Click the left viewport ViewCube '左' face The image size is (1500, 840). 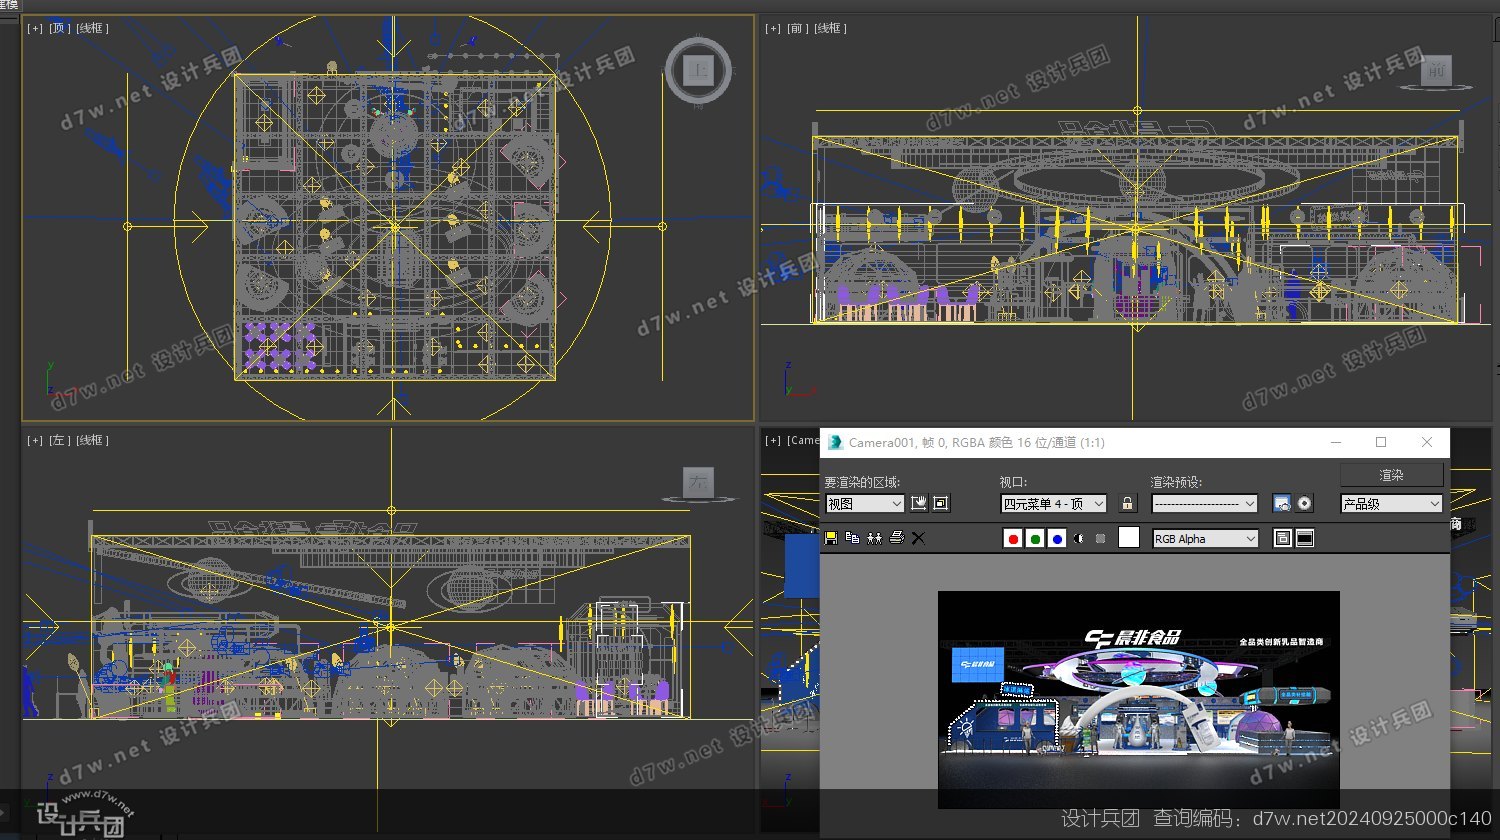[x=698, y=483]
